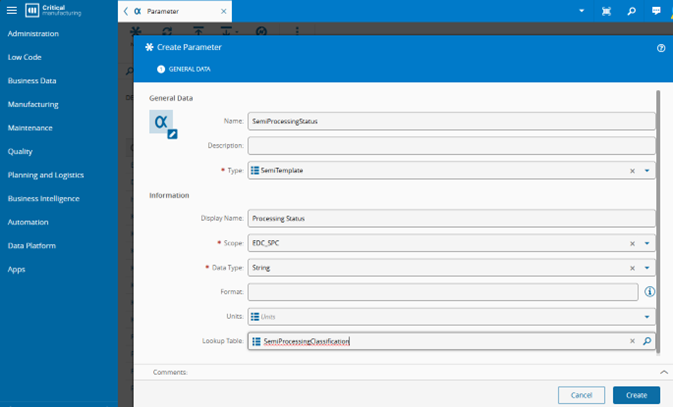Open the Type dropdown arrow
Viewport: 673px width, 407px height.
[647, 171]
